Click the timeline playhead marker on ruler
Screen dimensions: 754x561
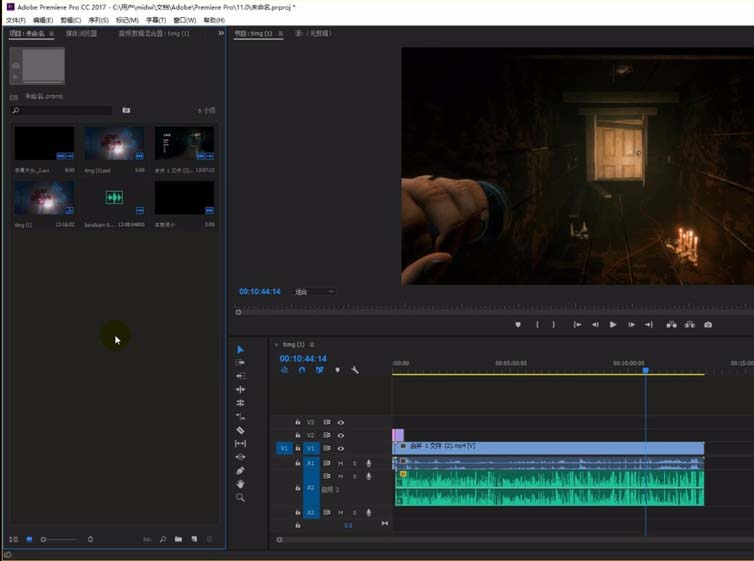pyautogui.click(x=646, y=370)
